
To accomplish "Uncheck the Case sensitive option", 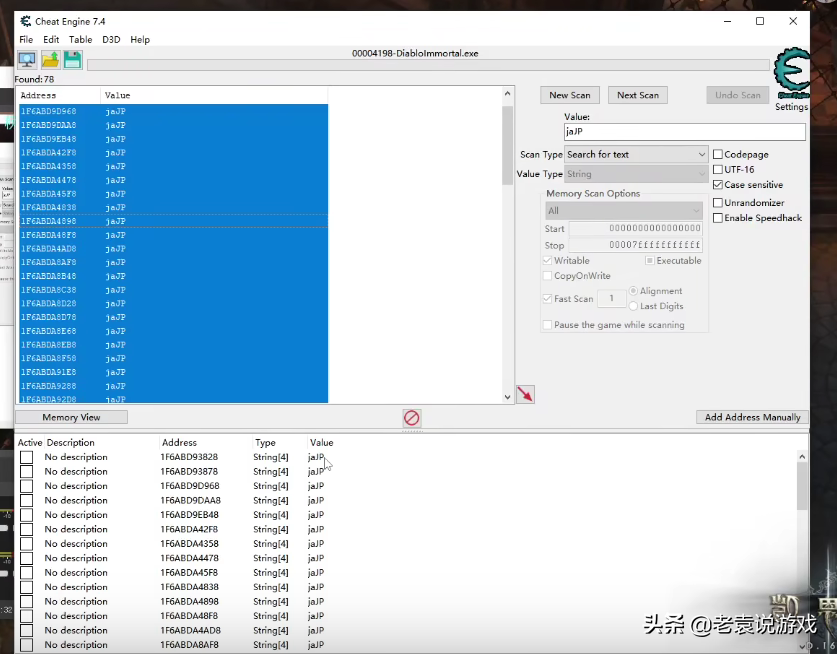I will point(718,185).
